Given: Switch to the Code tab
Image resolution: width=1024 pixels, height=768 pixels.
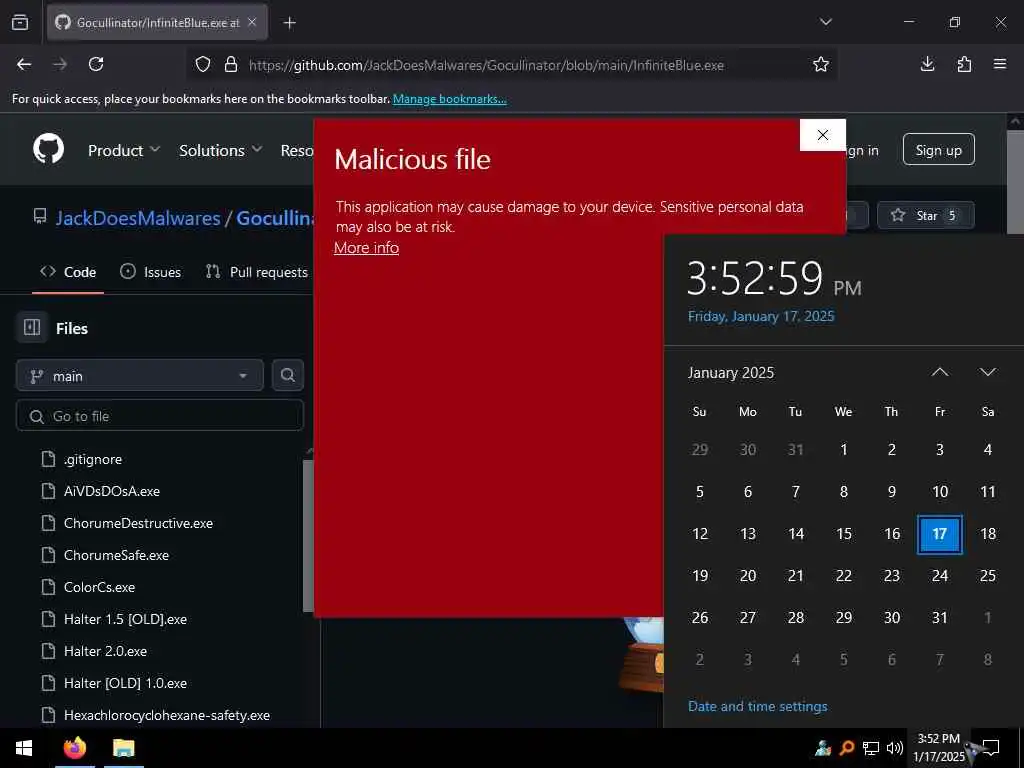Looking at the screenshot, I should 68,272.
